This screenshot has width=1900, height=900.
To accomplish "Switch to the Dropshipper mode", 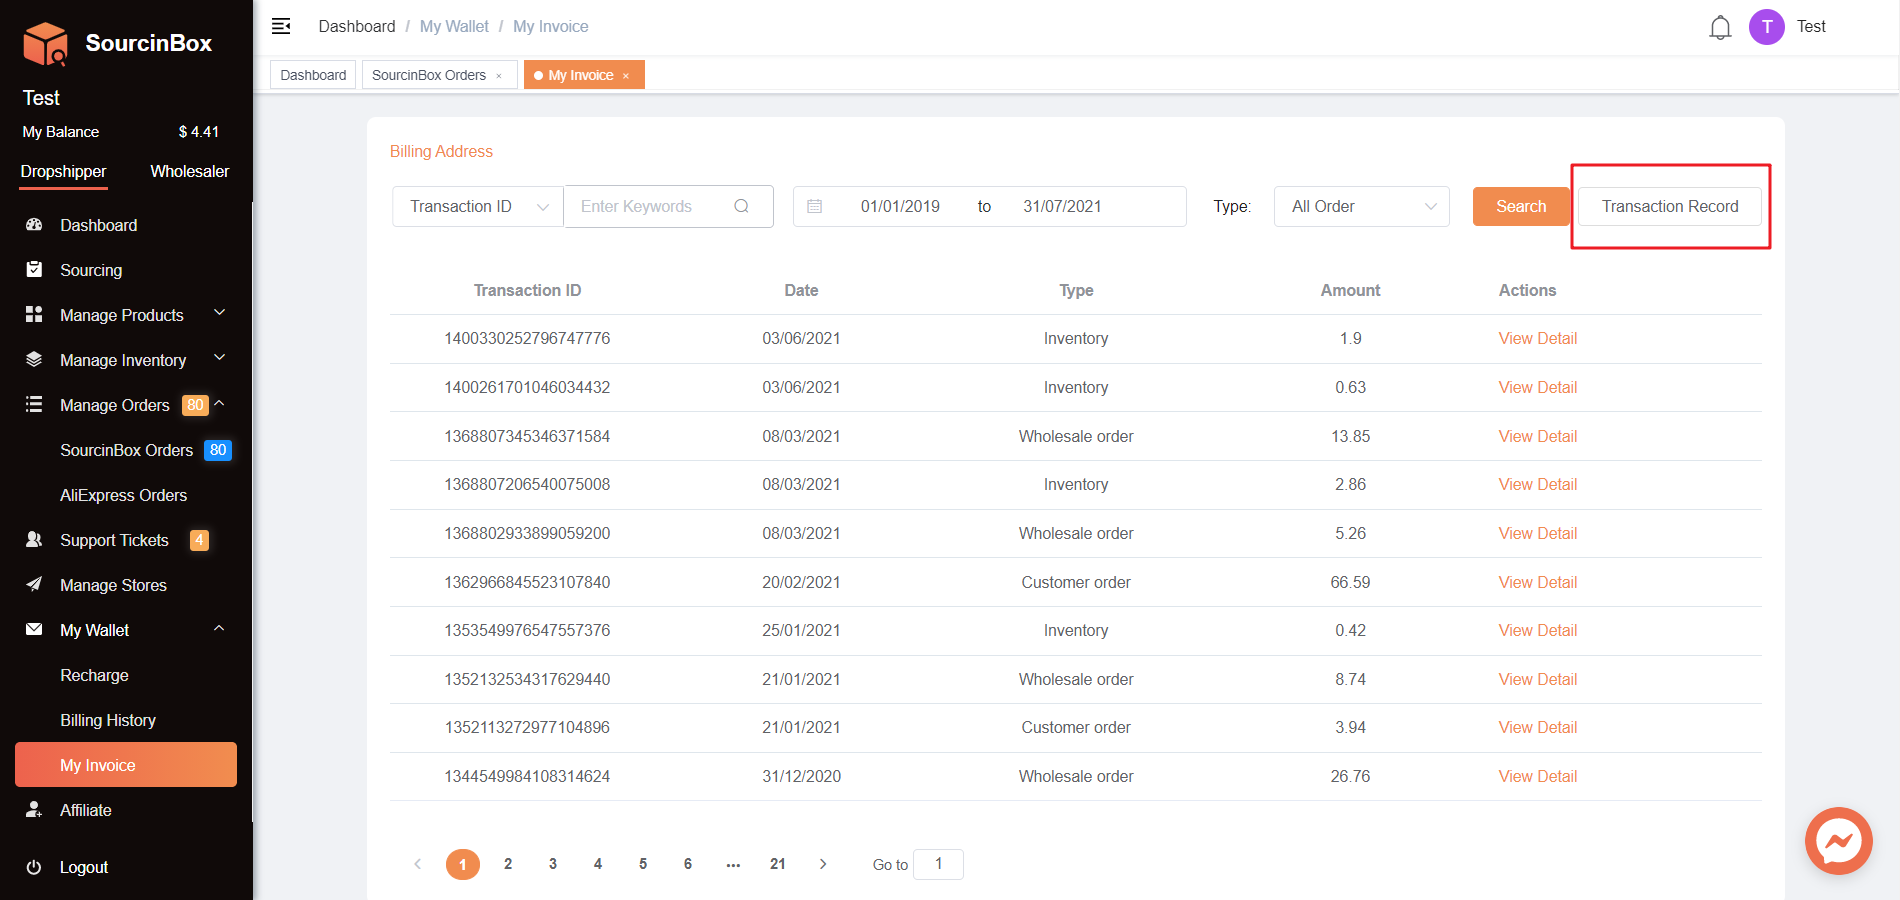I will tap(64, 171).
